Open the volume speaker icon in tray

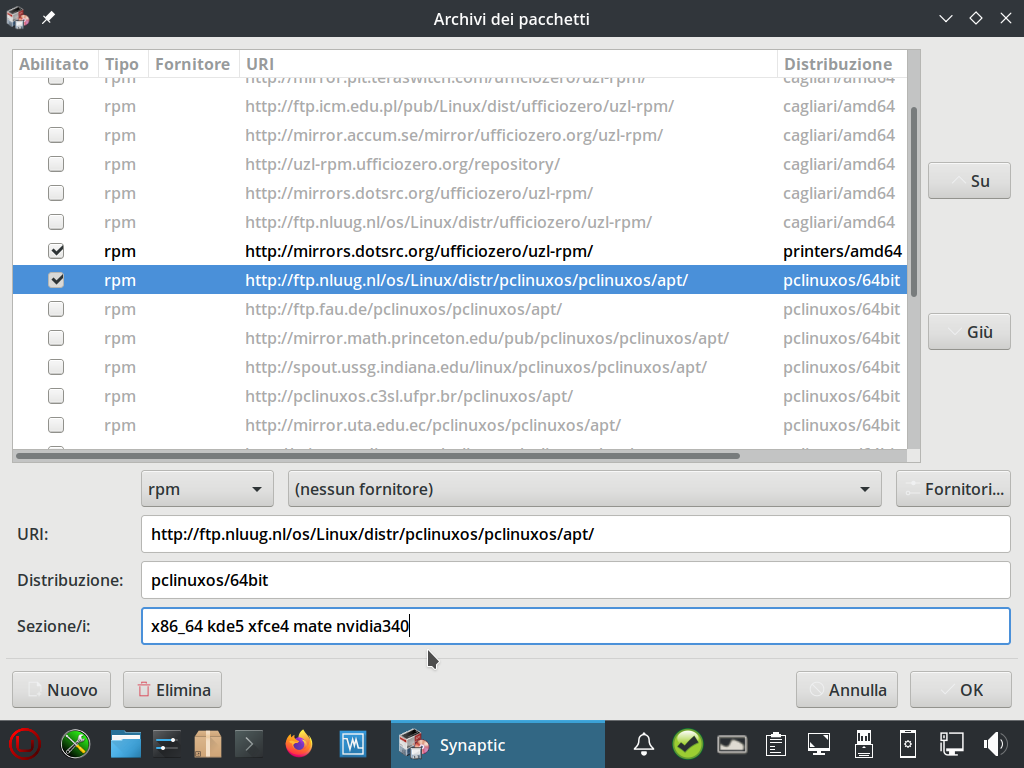(x=994, y=744)
